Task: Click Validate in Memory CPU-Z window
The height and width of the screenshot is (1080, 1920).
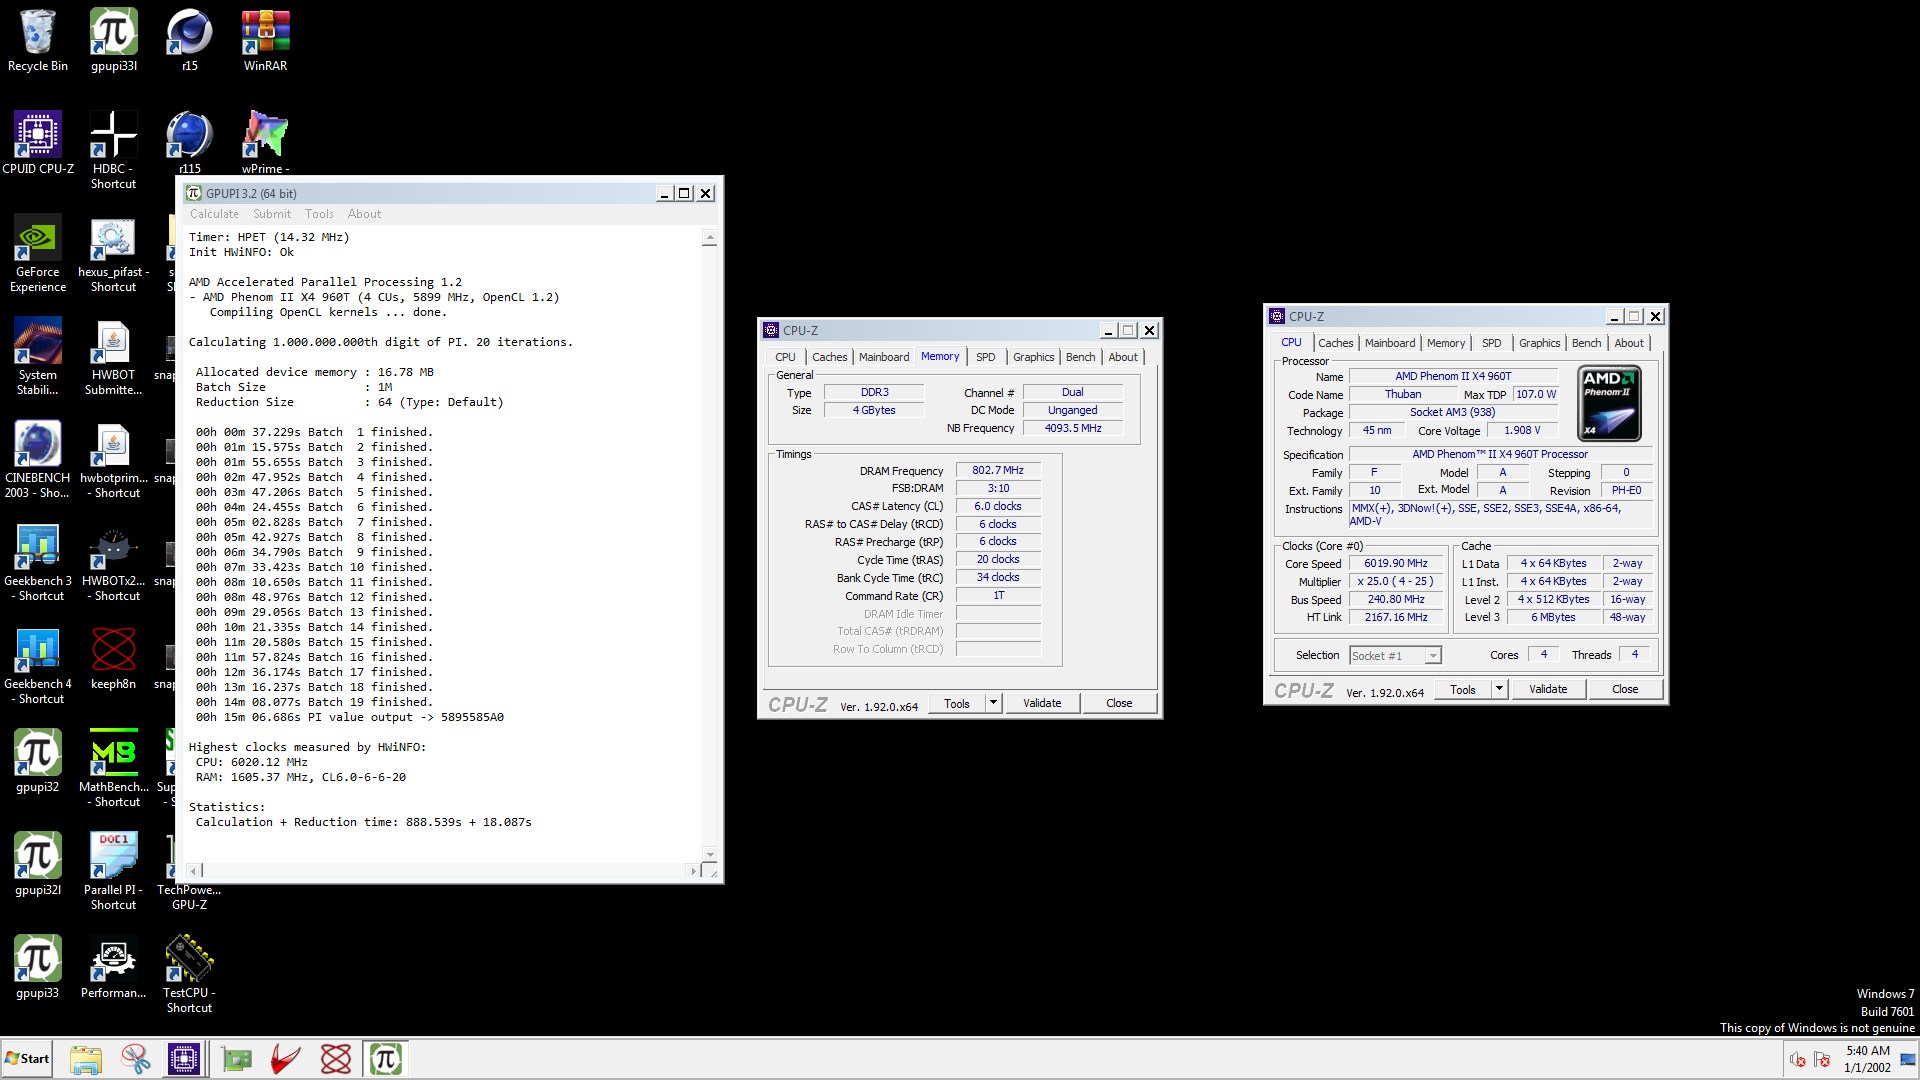Action: [x=1042, y=703]
